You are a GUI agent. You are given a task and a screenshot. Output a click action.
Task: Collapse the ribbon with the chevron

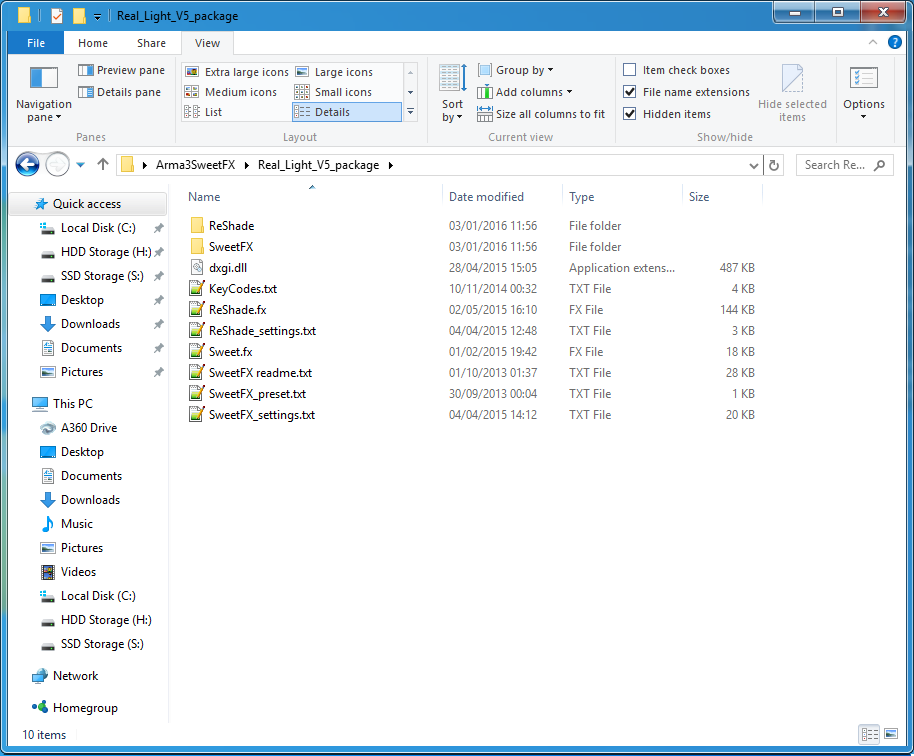point(873,42)
